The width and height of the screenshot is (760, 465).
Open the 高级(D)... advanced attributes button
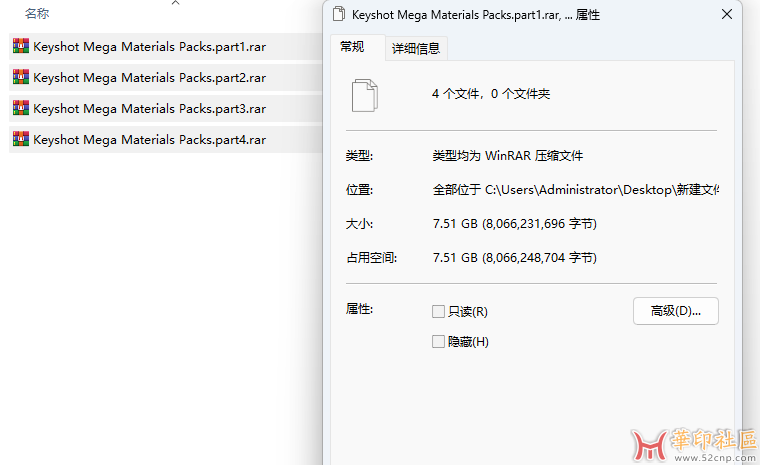(676, 311)
